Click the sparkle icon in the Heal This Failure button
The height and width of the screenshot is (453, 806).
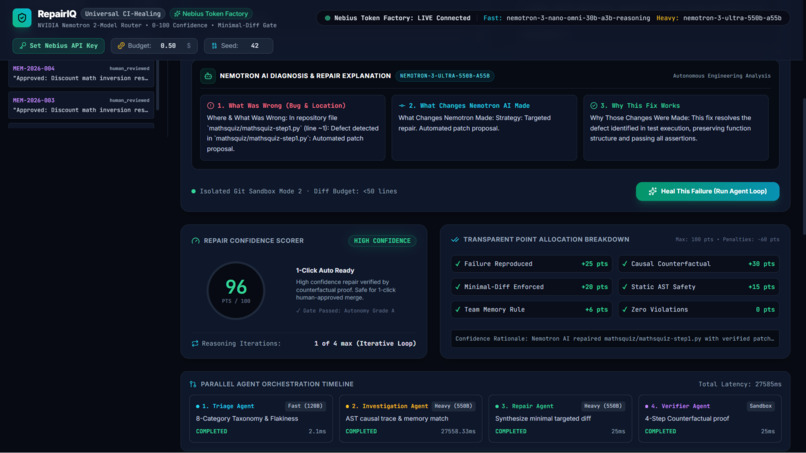652,191
